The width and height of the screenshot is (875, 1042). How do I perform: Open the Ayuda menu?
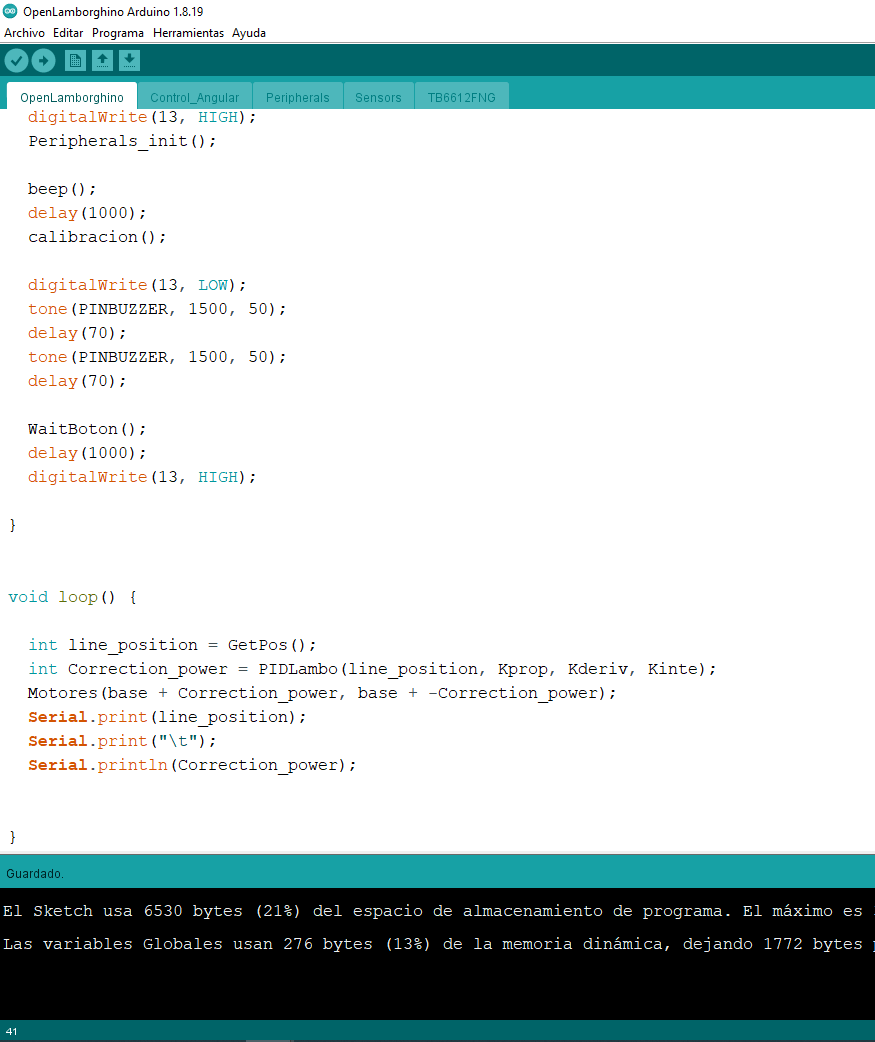[x=248, y=33]
